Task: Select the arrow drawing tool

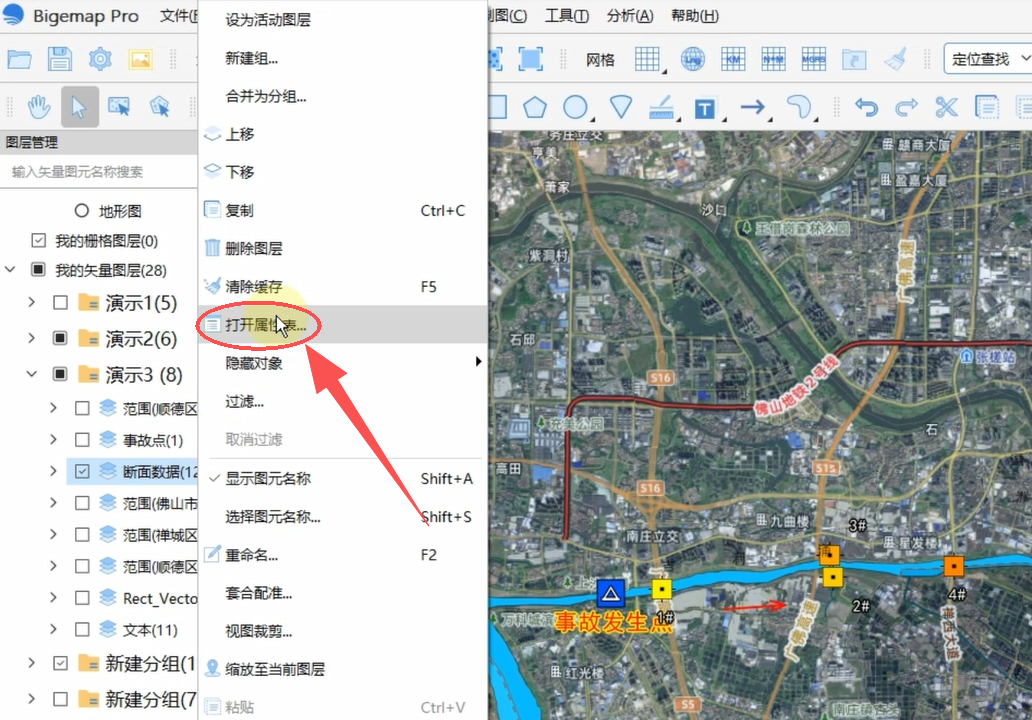Action: (752, 107)
